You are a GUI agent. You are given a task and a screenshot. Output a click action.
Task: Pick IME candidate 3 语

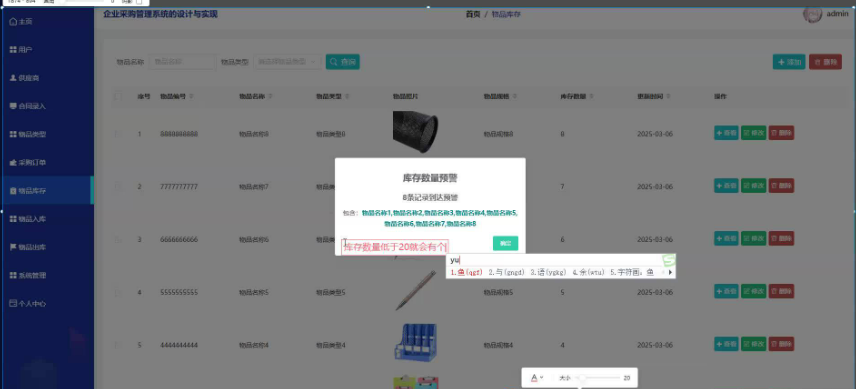tap(549, 272)
